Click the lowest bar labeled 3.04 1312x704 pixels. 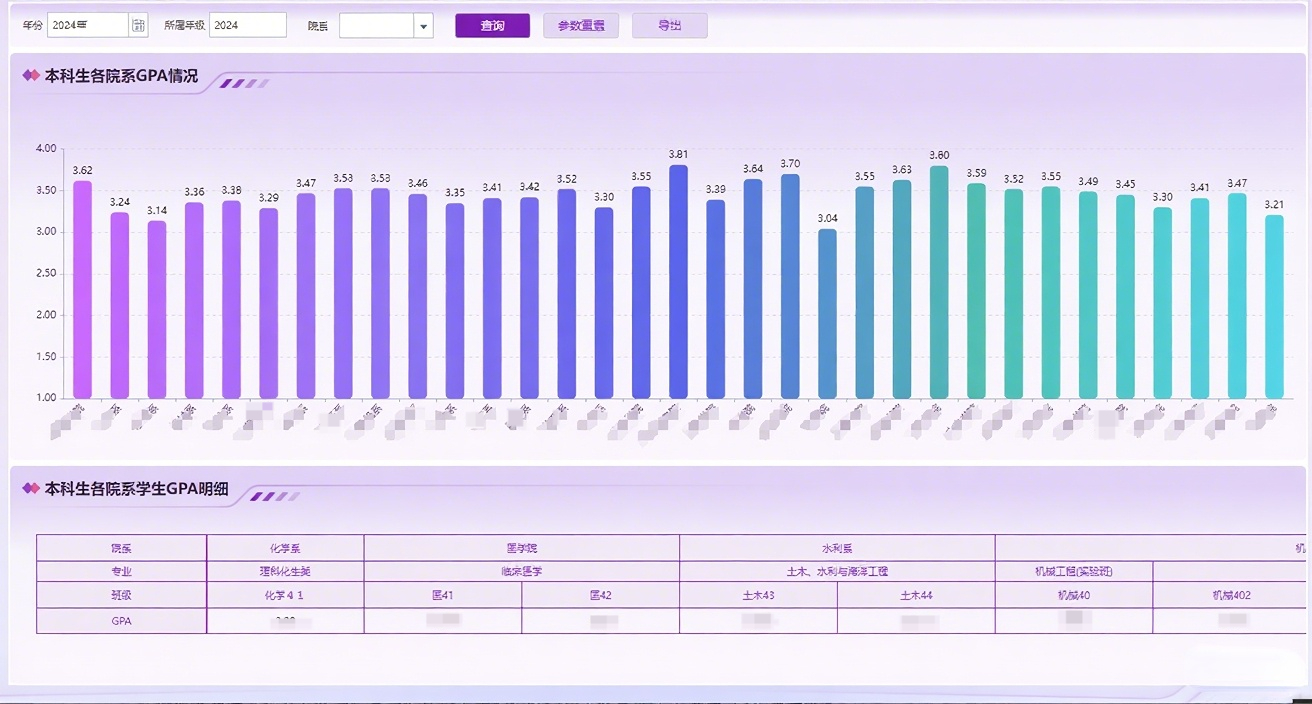827,314
